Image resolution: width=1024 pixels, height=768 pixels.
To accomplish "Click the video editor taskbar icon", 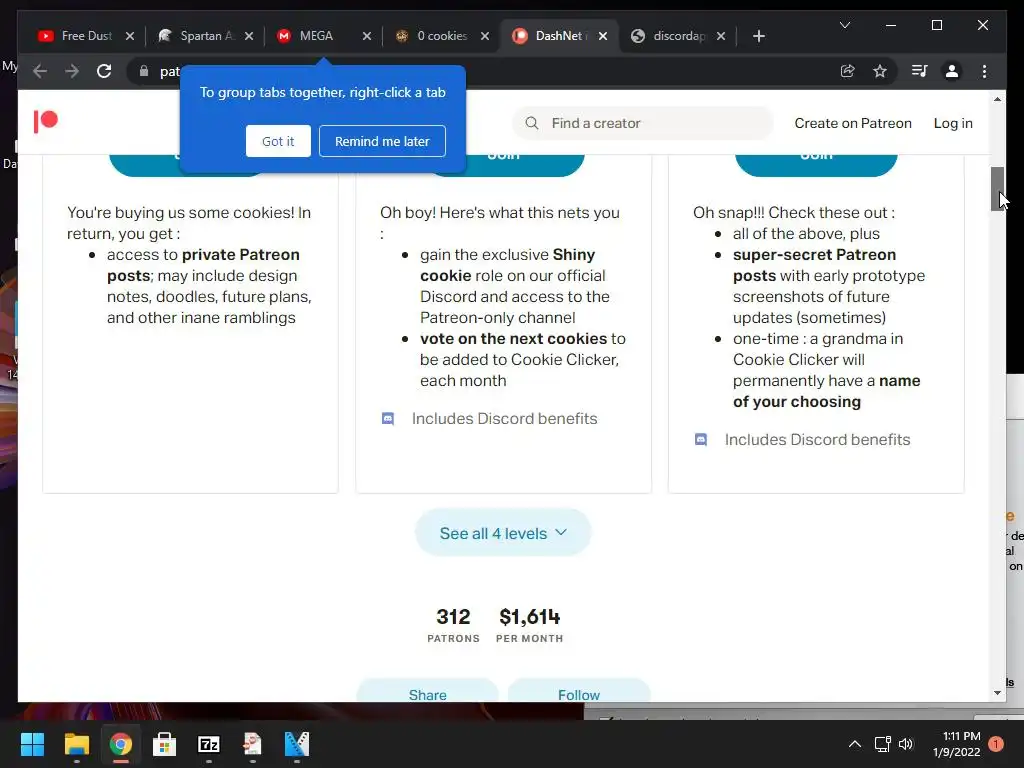I will point(297,744).
